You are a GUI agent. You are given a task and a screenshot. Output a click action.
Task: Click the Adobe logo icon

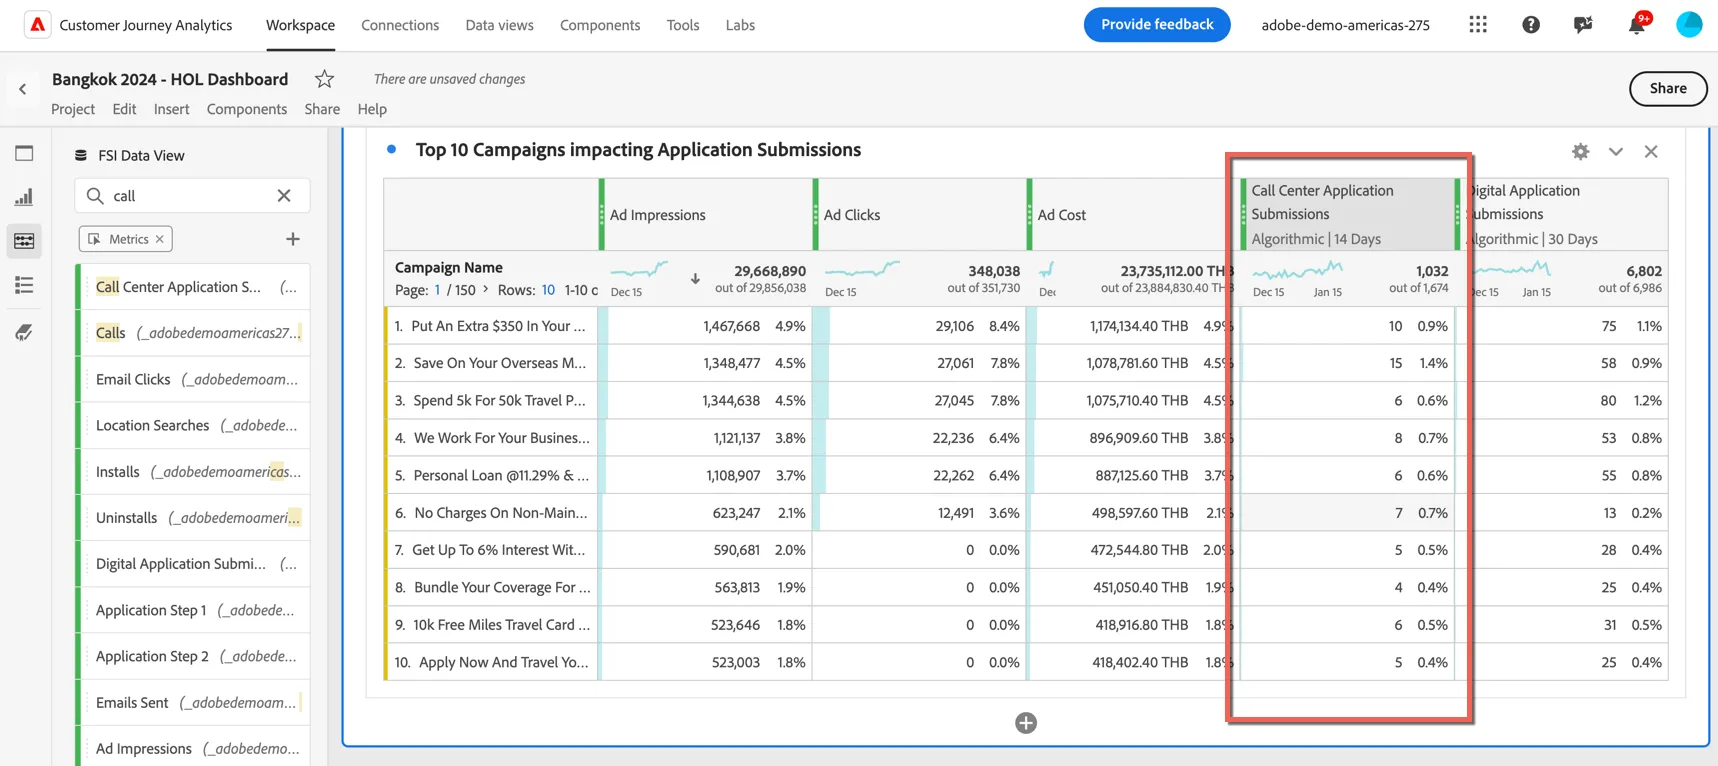[x=37, y=25]
